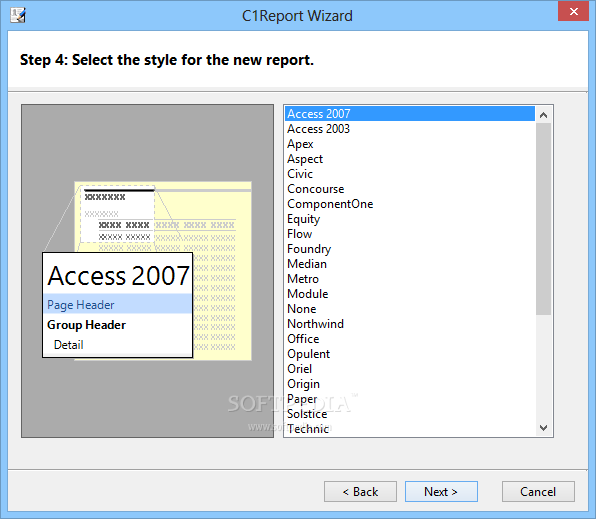Screen dimensions: 596x519
Task: Click the style list scrollbar thumb
Action: [x=544, y=219]
